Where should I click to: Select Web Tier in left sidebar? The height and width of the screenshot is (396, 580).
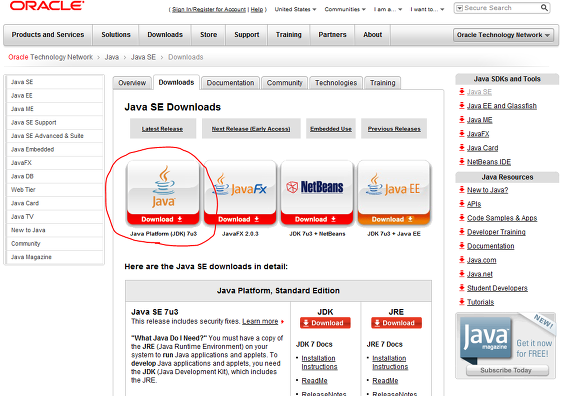pos(55,190)
